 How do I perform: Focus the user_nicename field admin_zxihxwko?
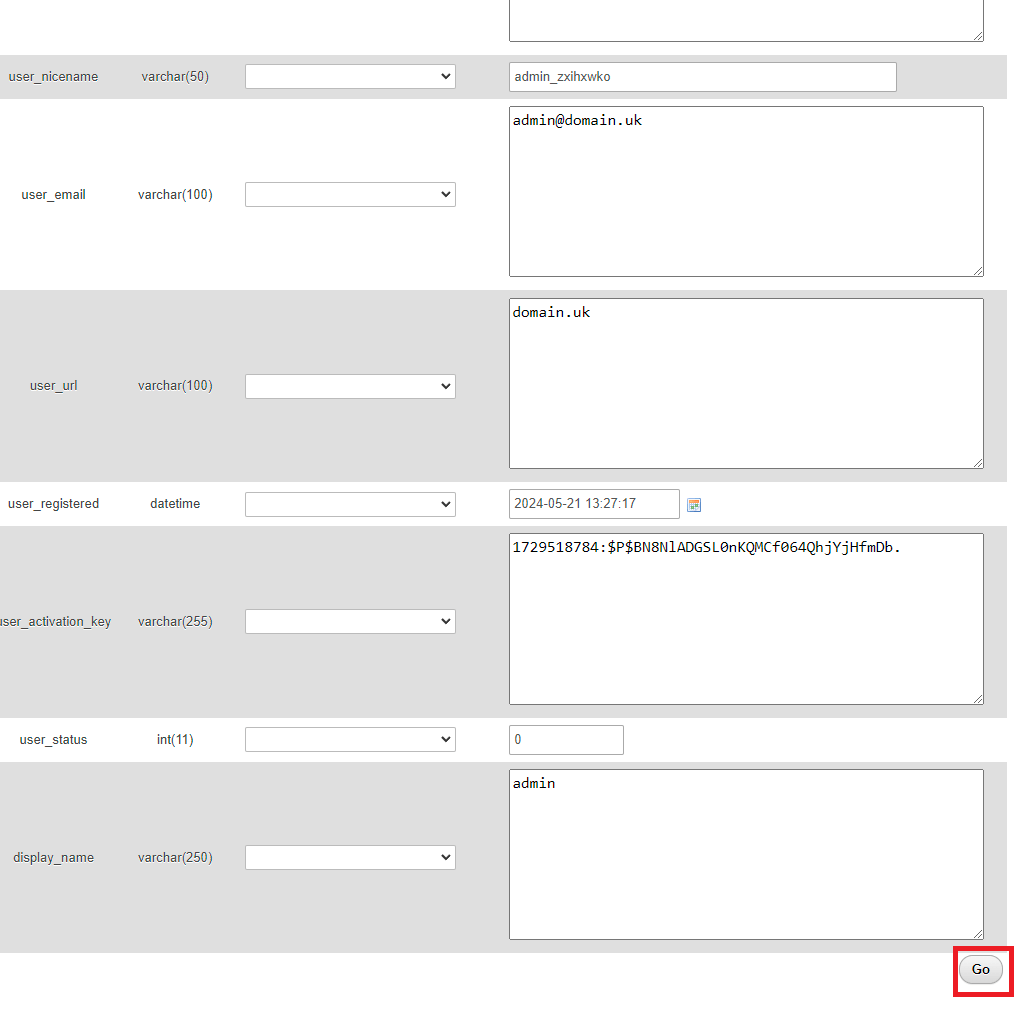(703, 77)
